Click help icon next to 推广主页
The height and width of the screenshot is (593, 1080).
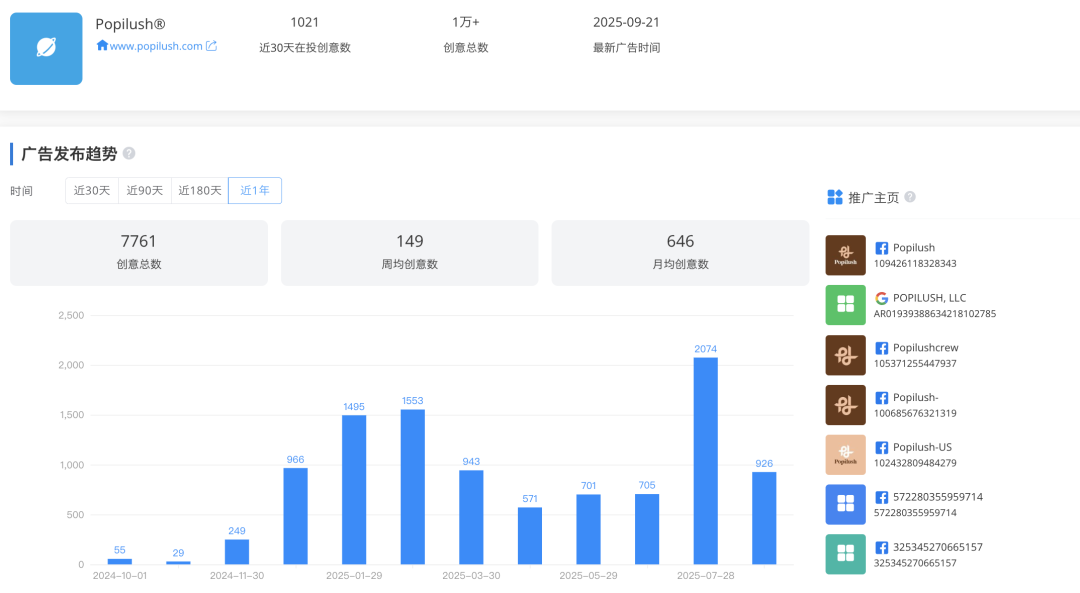click(x=910, y=197)
